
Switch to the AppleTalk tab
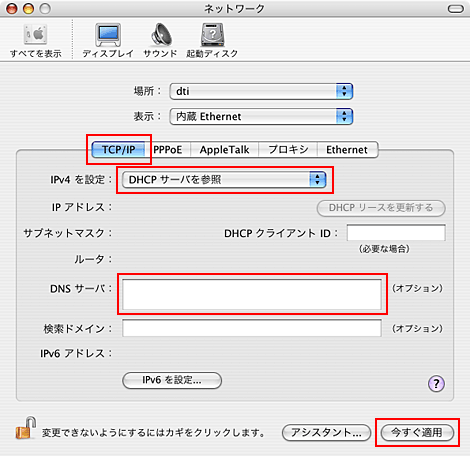coord(224,150)
